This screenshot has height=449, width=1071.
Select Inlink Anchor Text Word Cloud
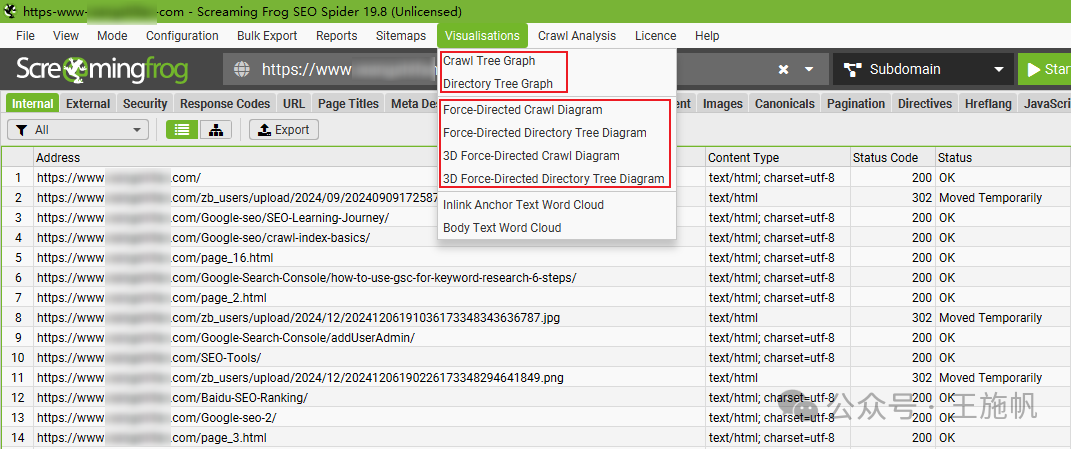coord(523,204)
